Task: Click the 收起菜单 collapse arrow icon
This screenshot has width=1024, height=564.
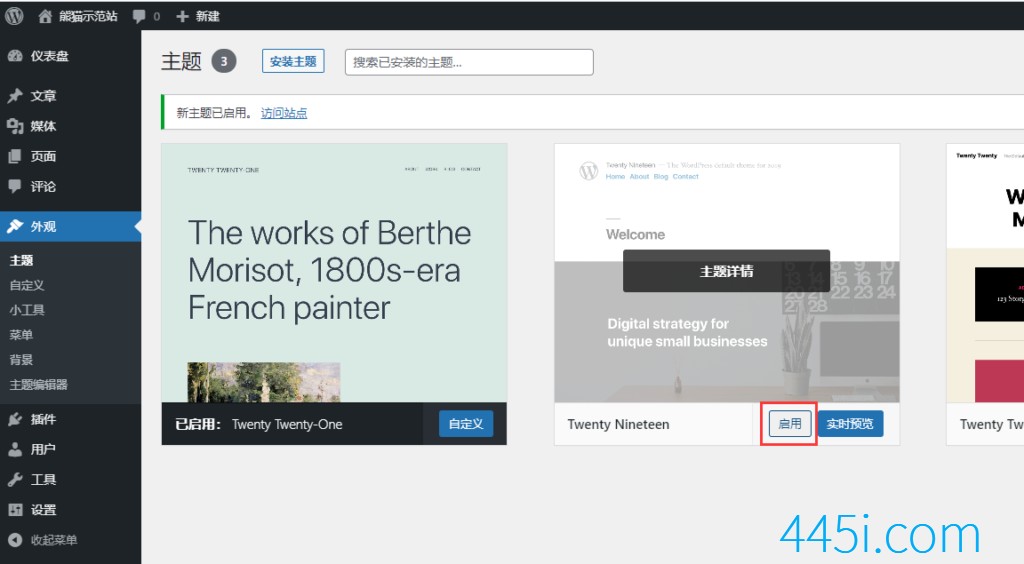Action: [15, 540]
